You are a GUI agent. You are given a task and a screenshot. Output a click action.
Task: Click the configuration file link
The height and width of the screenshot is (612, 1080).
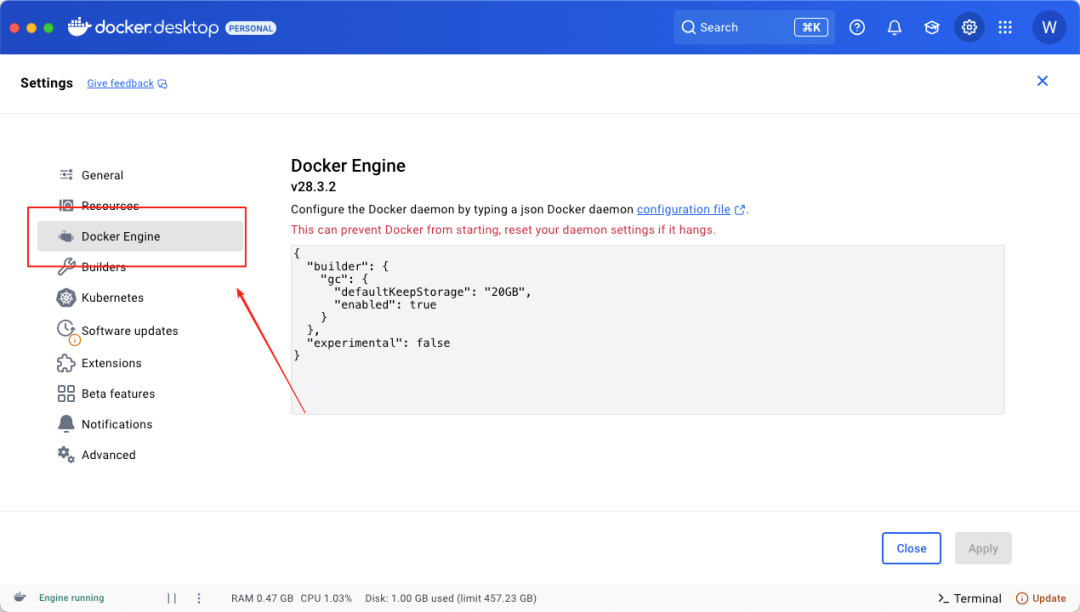tap(684, 210)
